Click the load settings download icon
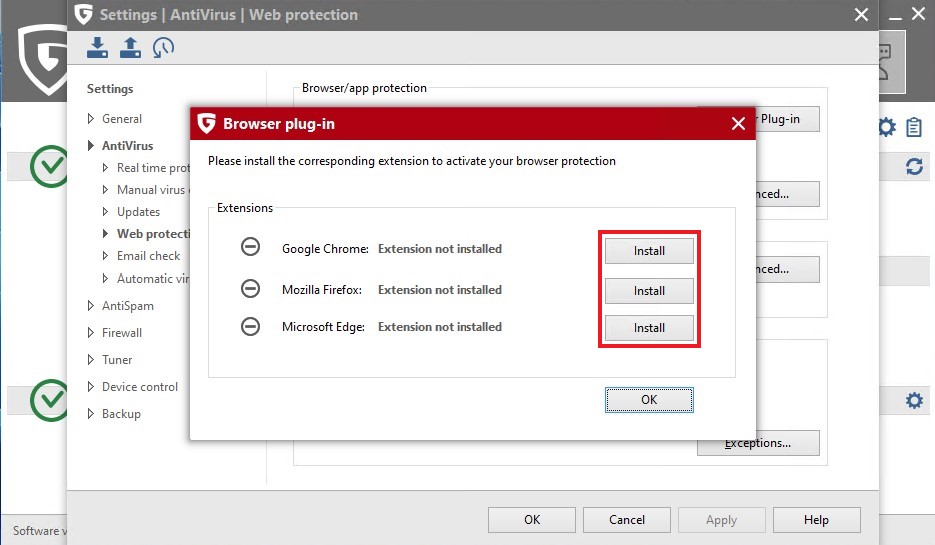This screenshot has height=545, width=935. point(97,48)
